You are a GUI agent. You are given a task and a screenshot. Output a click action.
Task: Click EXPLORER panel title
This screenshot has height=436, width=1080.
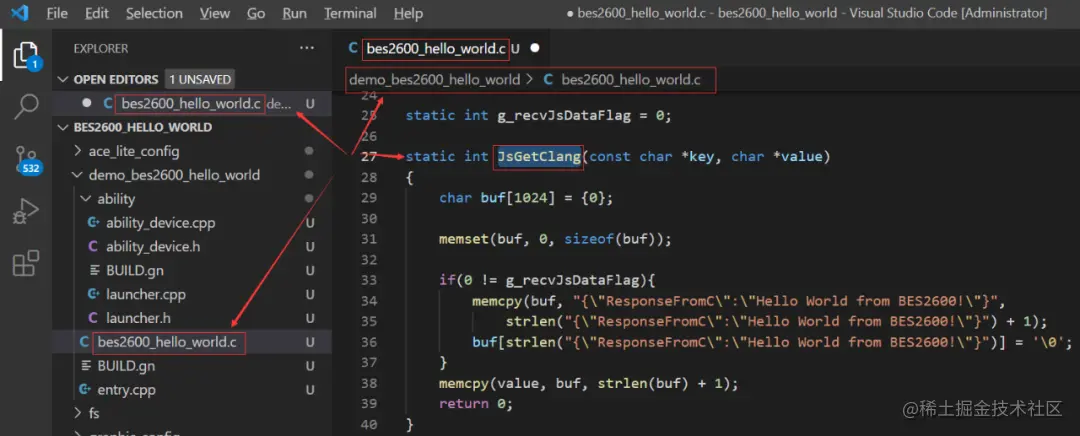point(101,49)
